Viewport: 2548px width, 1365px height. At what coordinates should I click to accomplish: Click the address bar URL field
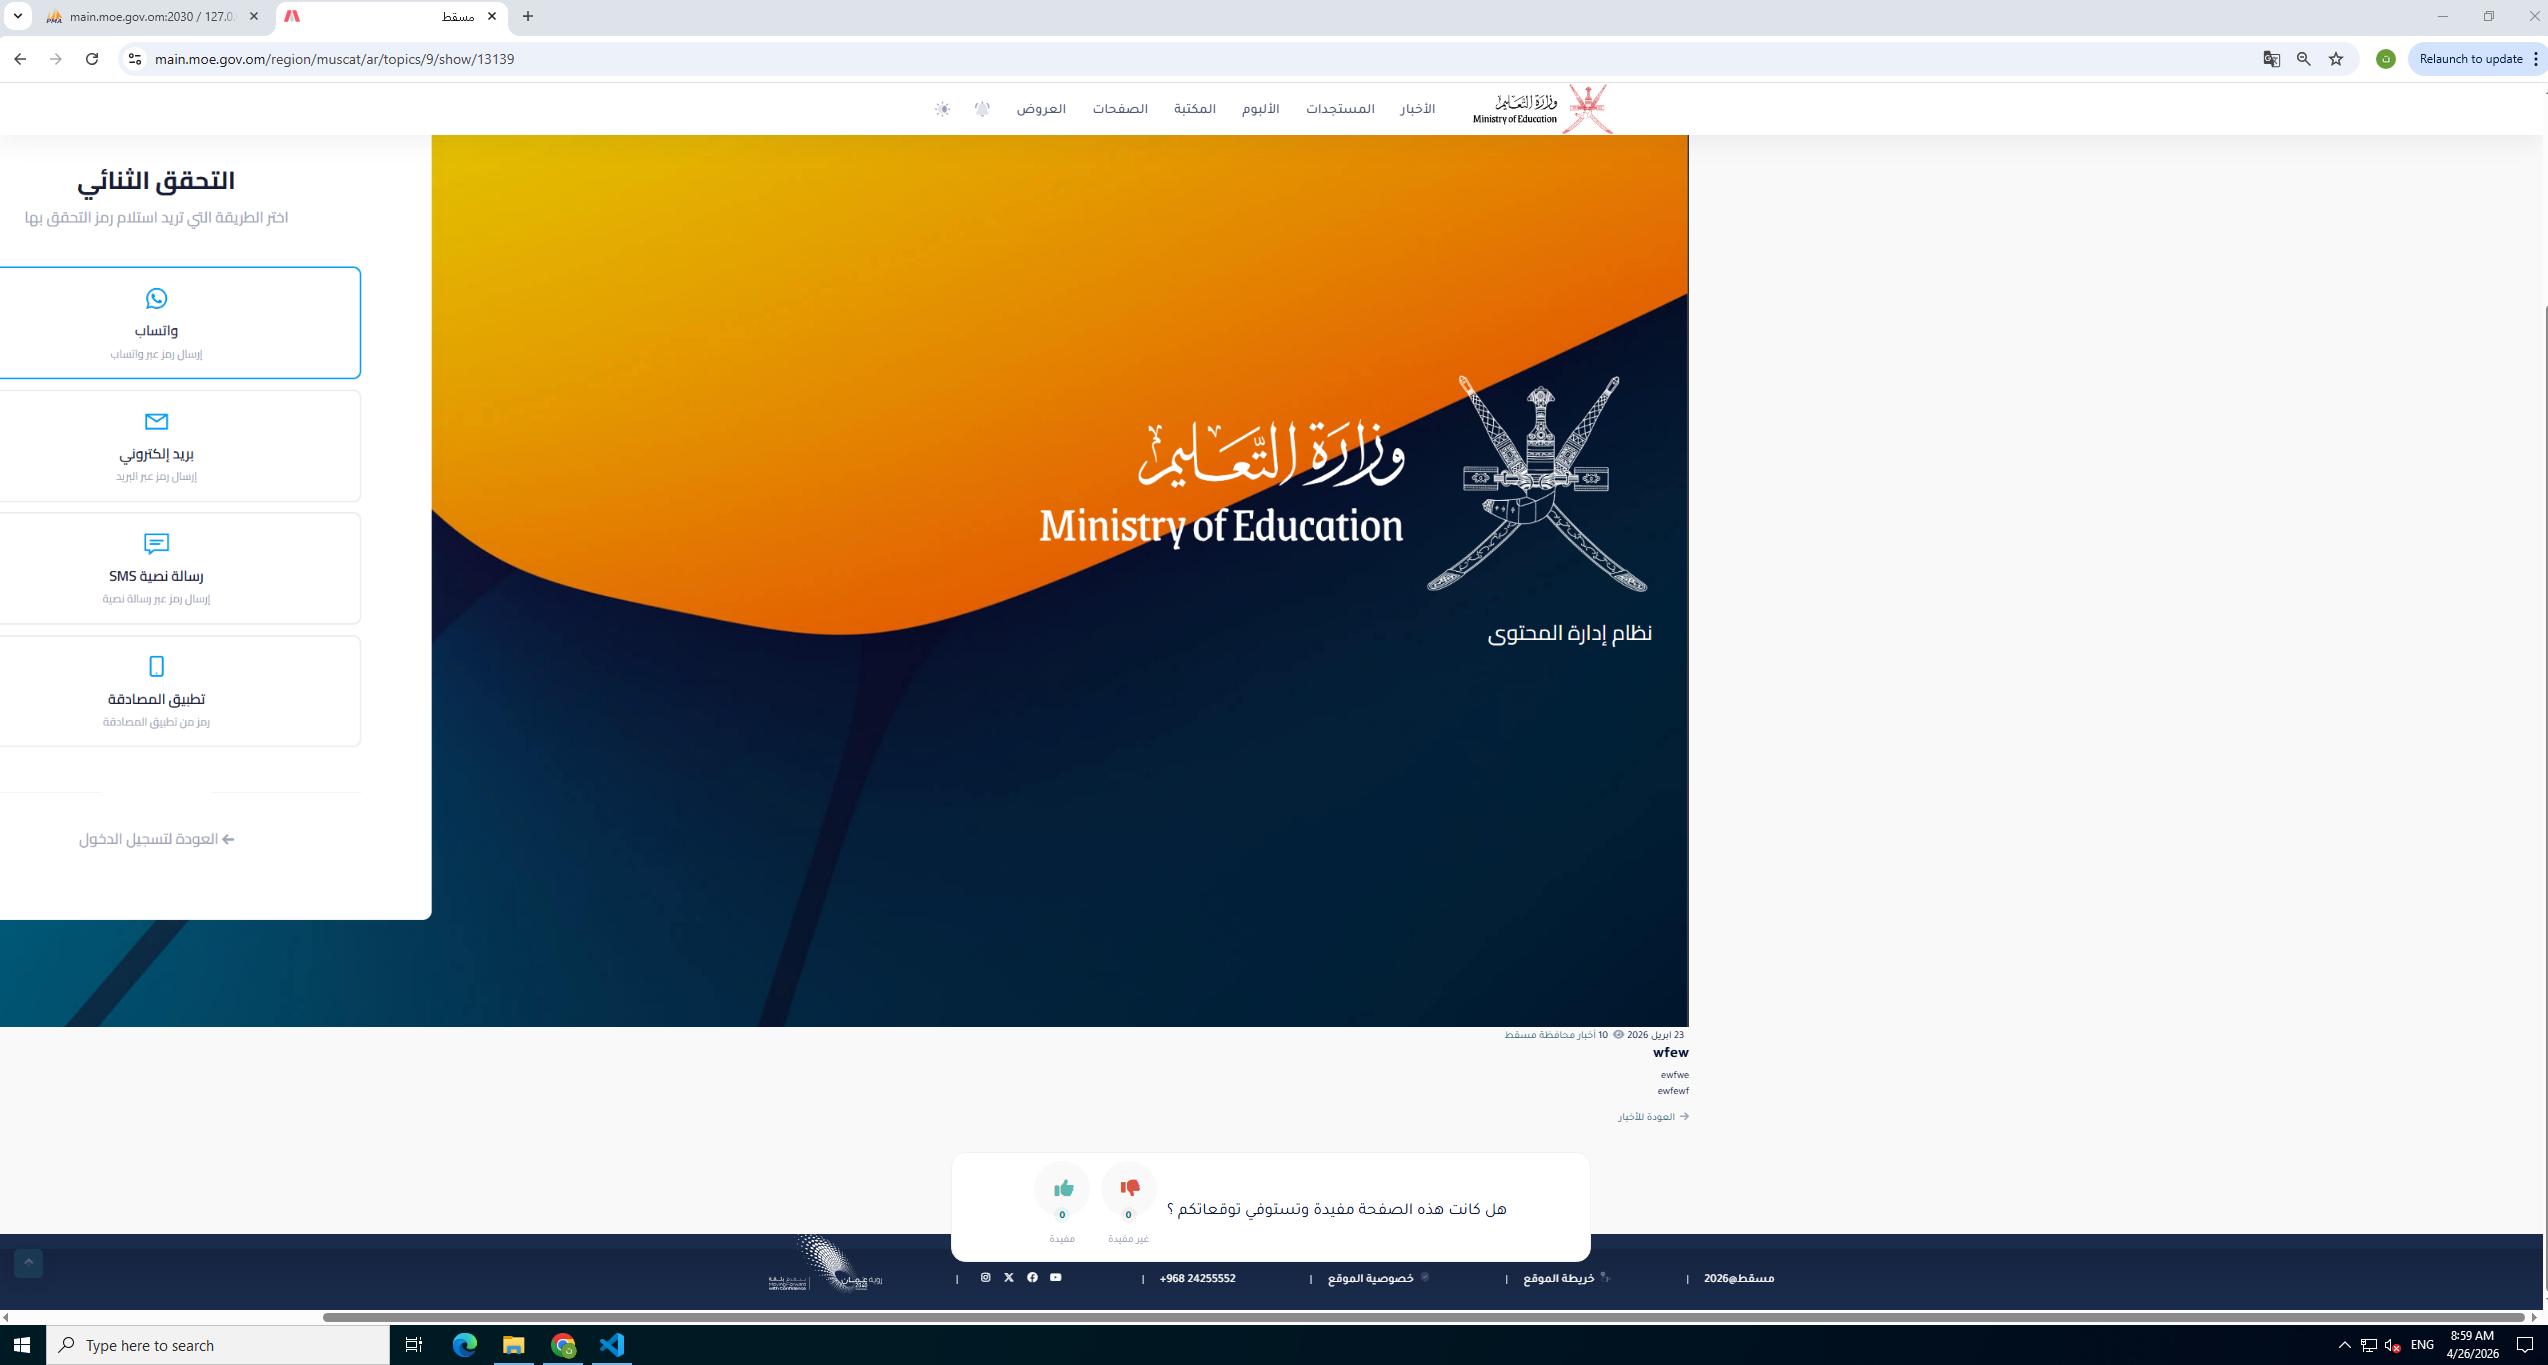(1190, 59)
